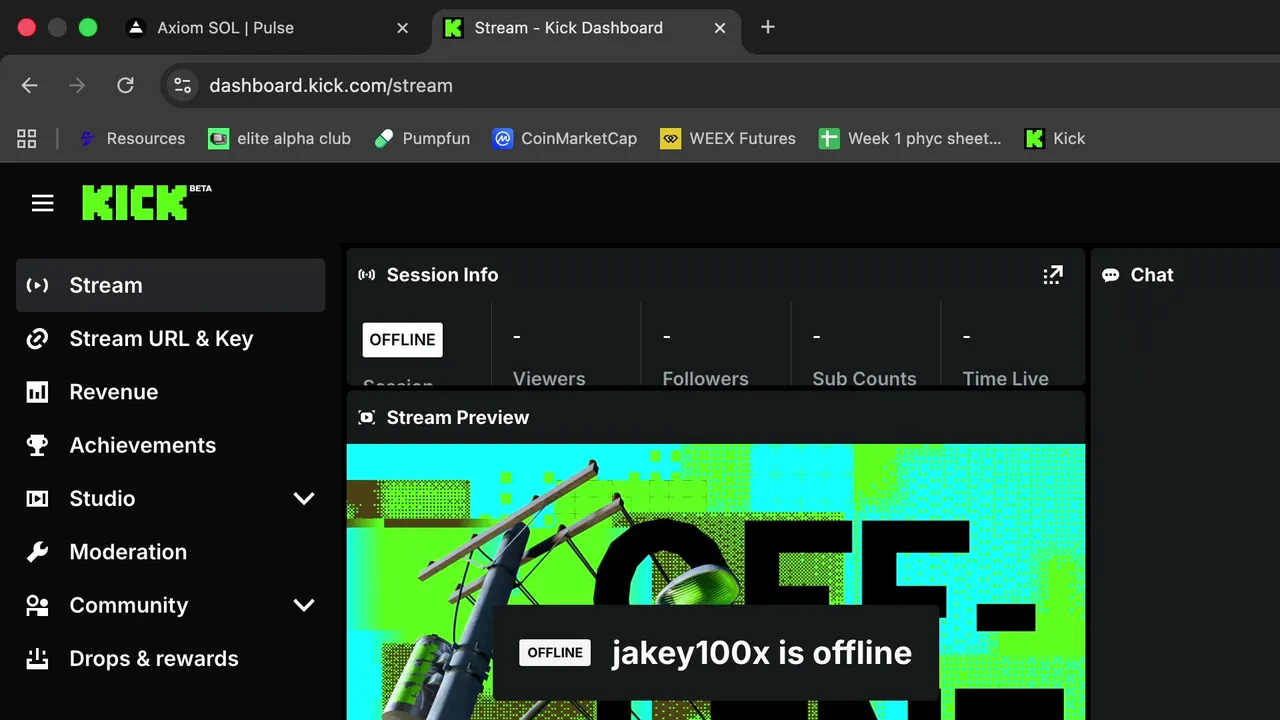Go back in browser history
Image resolution: width=1280 pixels, height=720 pixels.
[30, 86]
